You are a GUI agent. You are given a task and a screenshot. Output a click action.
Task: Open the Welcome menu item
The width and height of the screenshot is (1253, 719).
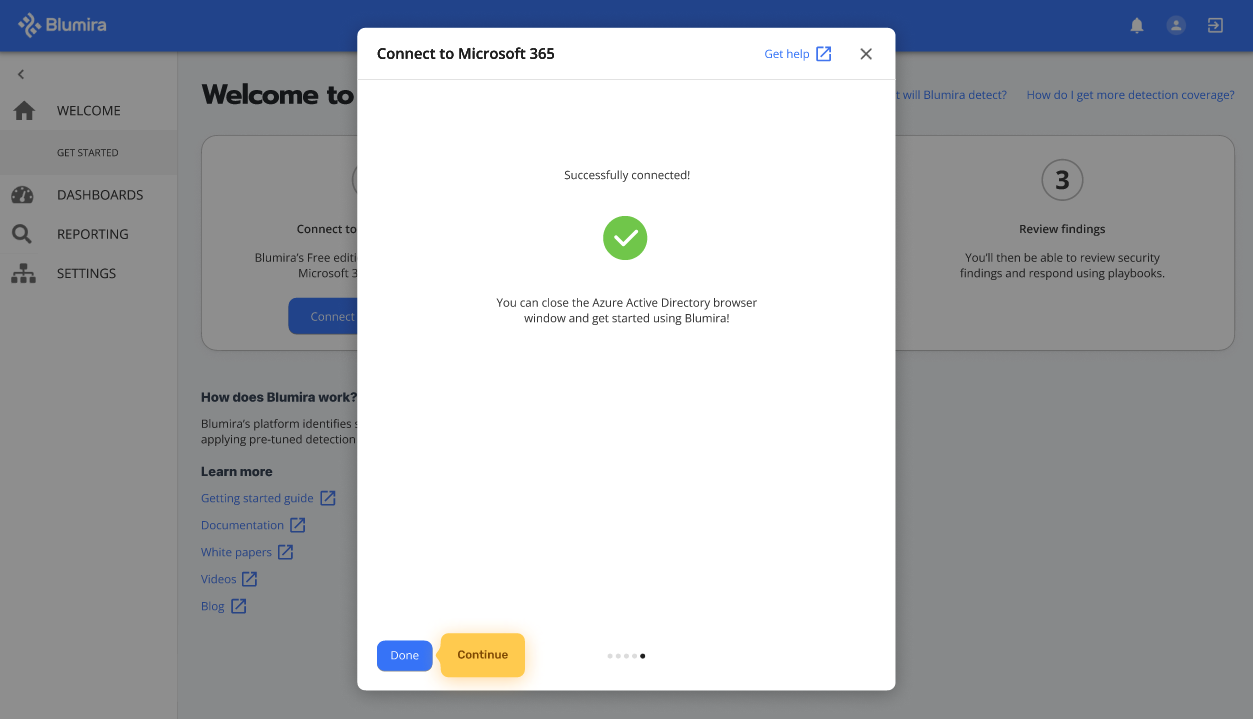[x=89, y=111]
